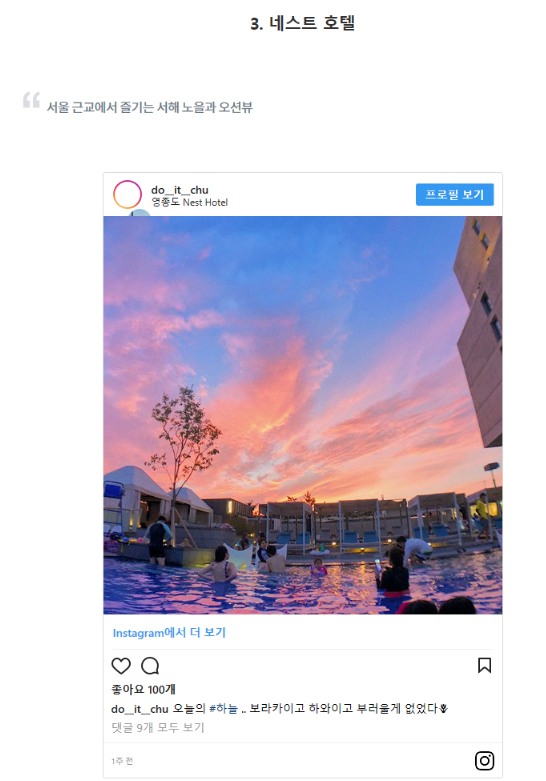Open the do__it__chu profile avatar circle
546x781 pixels.
[x=127, y=194]
